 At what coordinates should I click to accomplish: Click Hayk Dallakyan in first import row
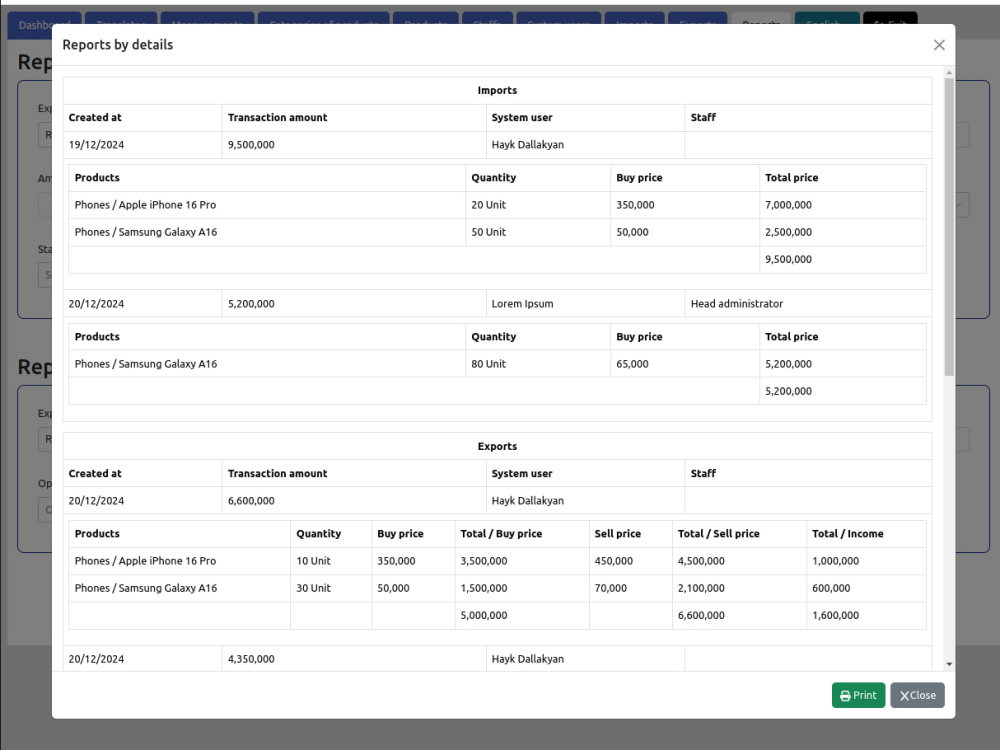[527, 145]
